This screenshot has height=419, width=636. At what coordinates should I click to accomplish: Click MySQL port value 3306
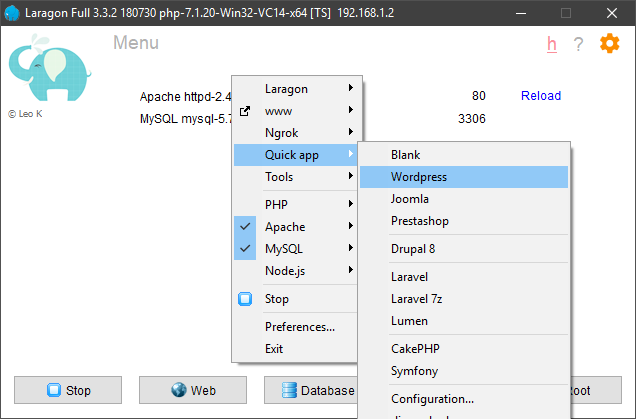click(x=471, y=118)
